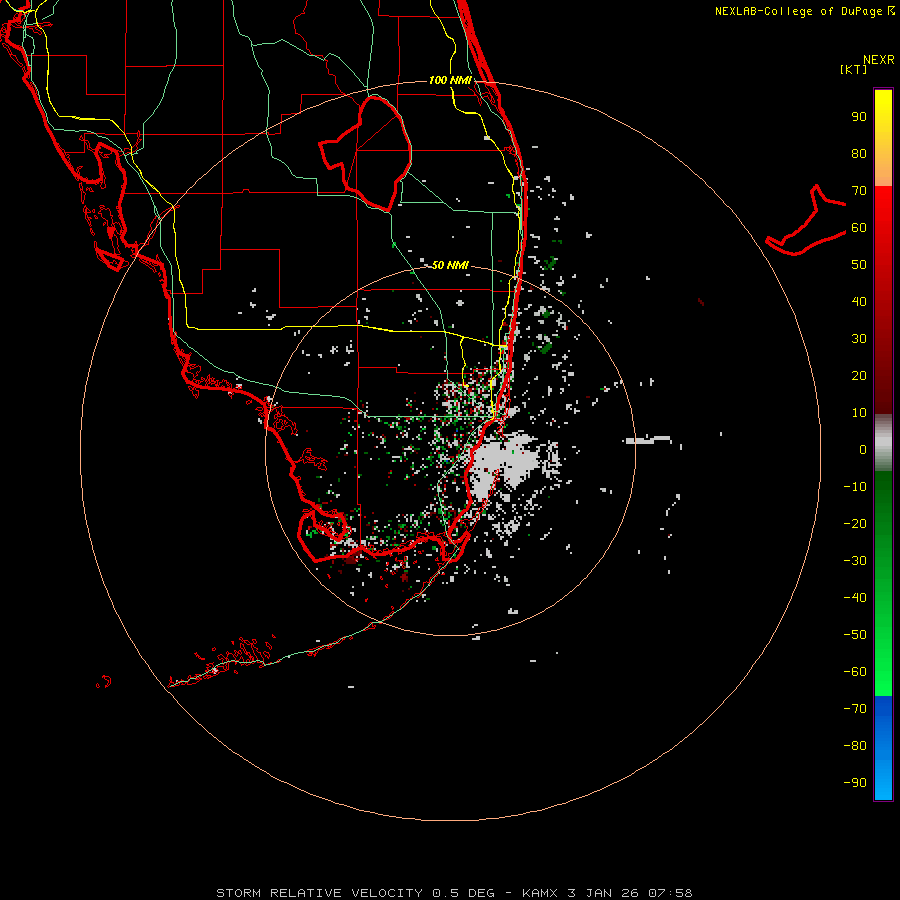Click the [KT] units label
Viewport: 900px width, 900px height.
pos(854,69)
